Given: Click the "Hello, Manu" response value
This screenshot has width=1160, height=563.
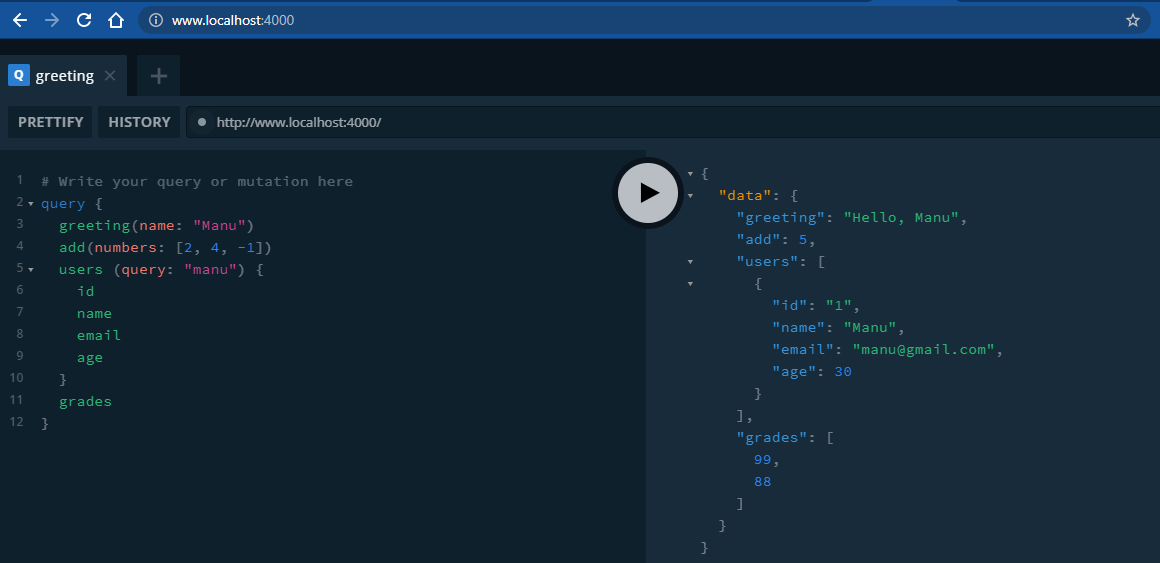Looking at the screenshot, I should 901,218.
